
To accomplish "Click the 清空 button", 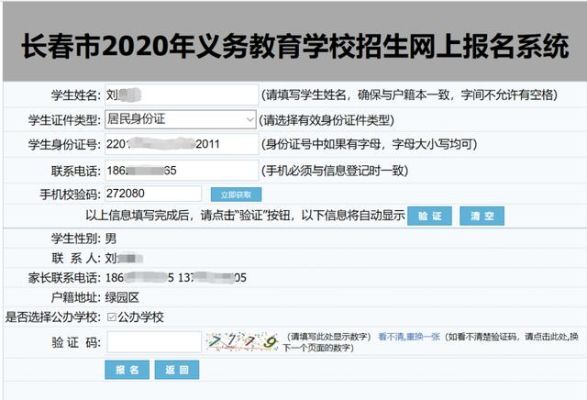I will click(x=482, y=216).
